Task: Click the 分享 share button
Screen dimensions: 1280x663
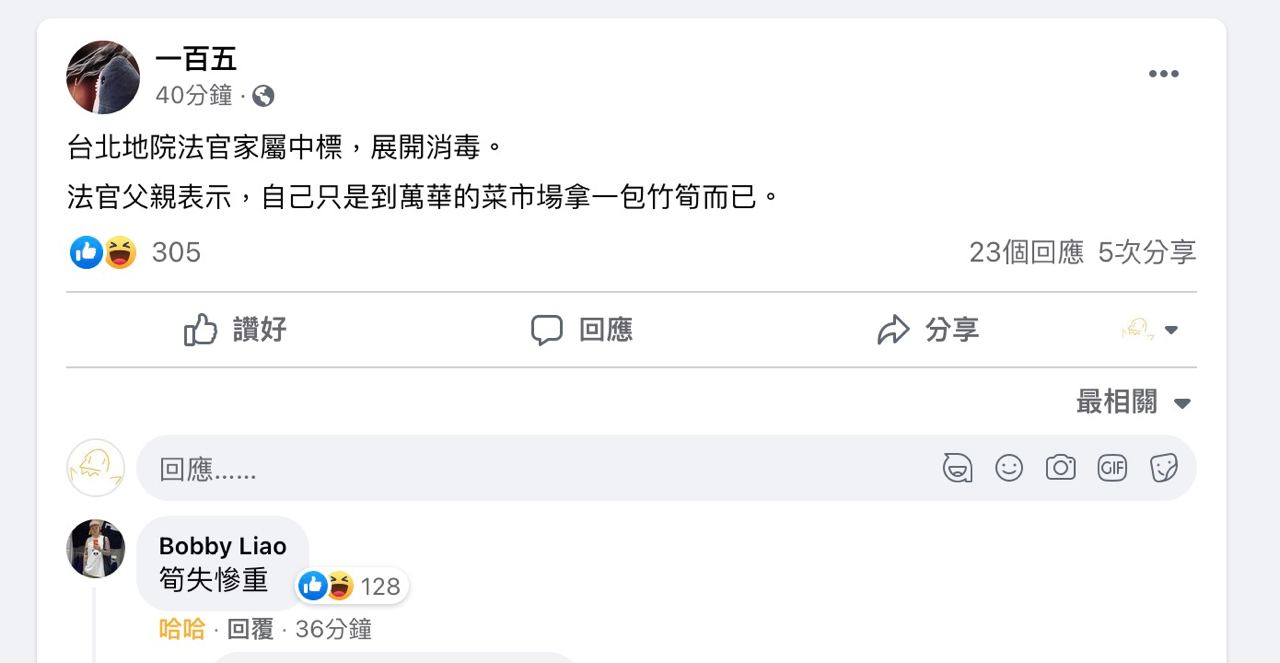Action: click(x=928, y=330)
